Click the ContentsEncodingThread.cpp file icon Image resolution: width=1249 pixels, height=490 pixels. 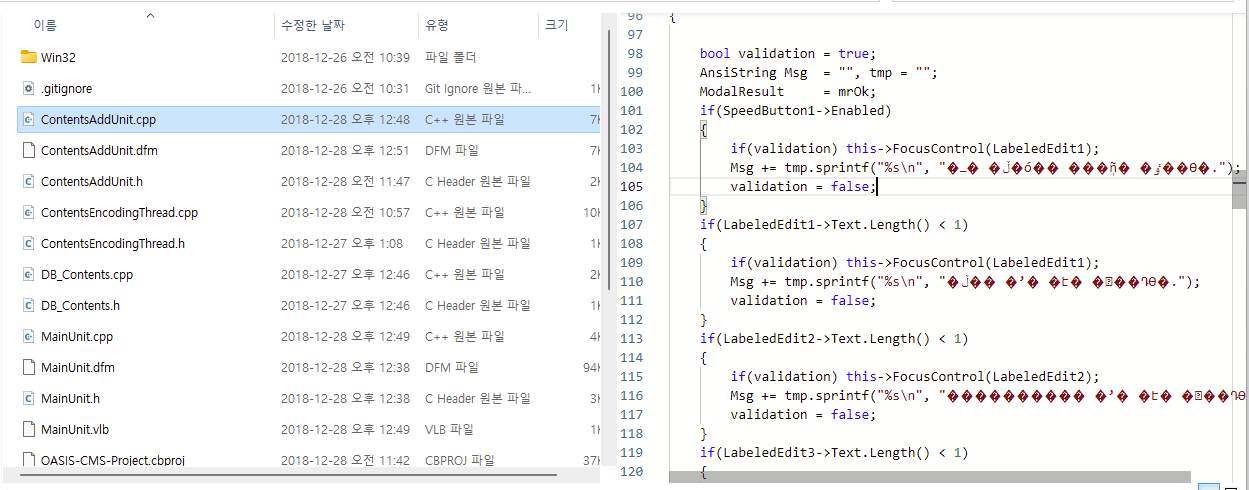28,212
